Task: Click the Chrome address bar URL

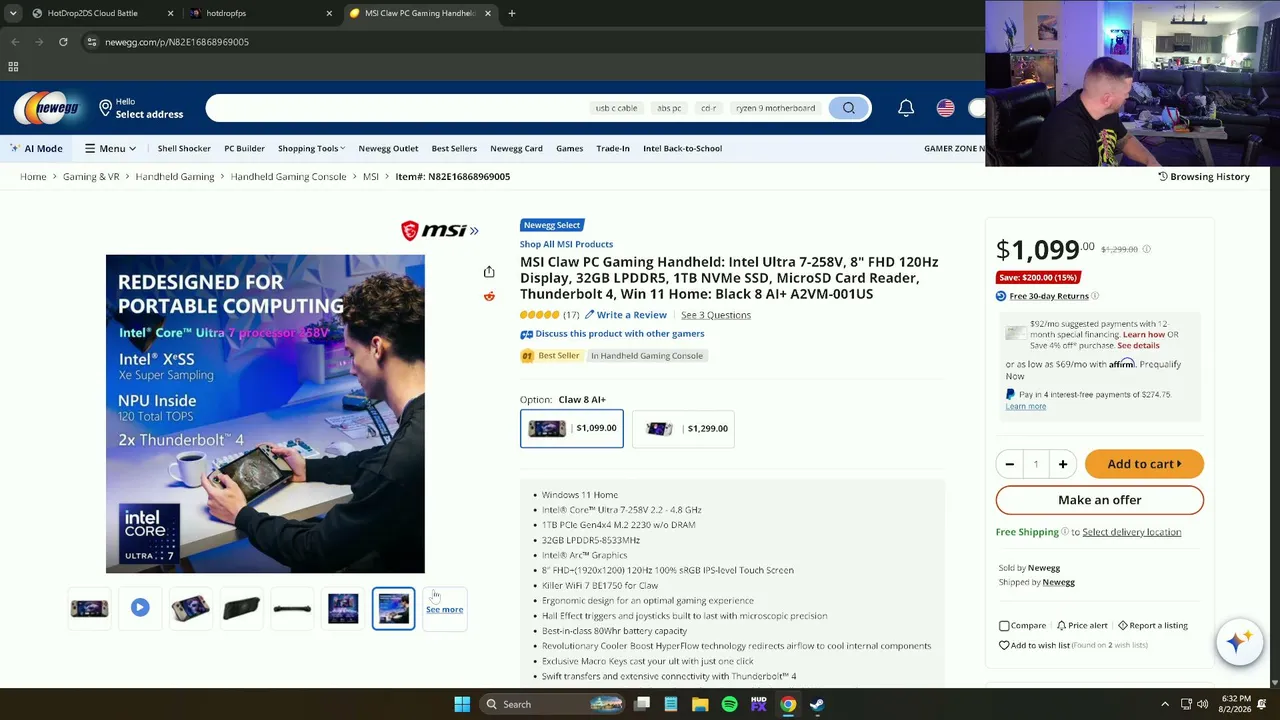Action: click(x=177, y=42)
